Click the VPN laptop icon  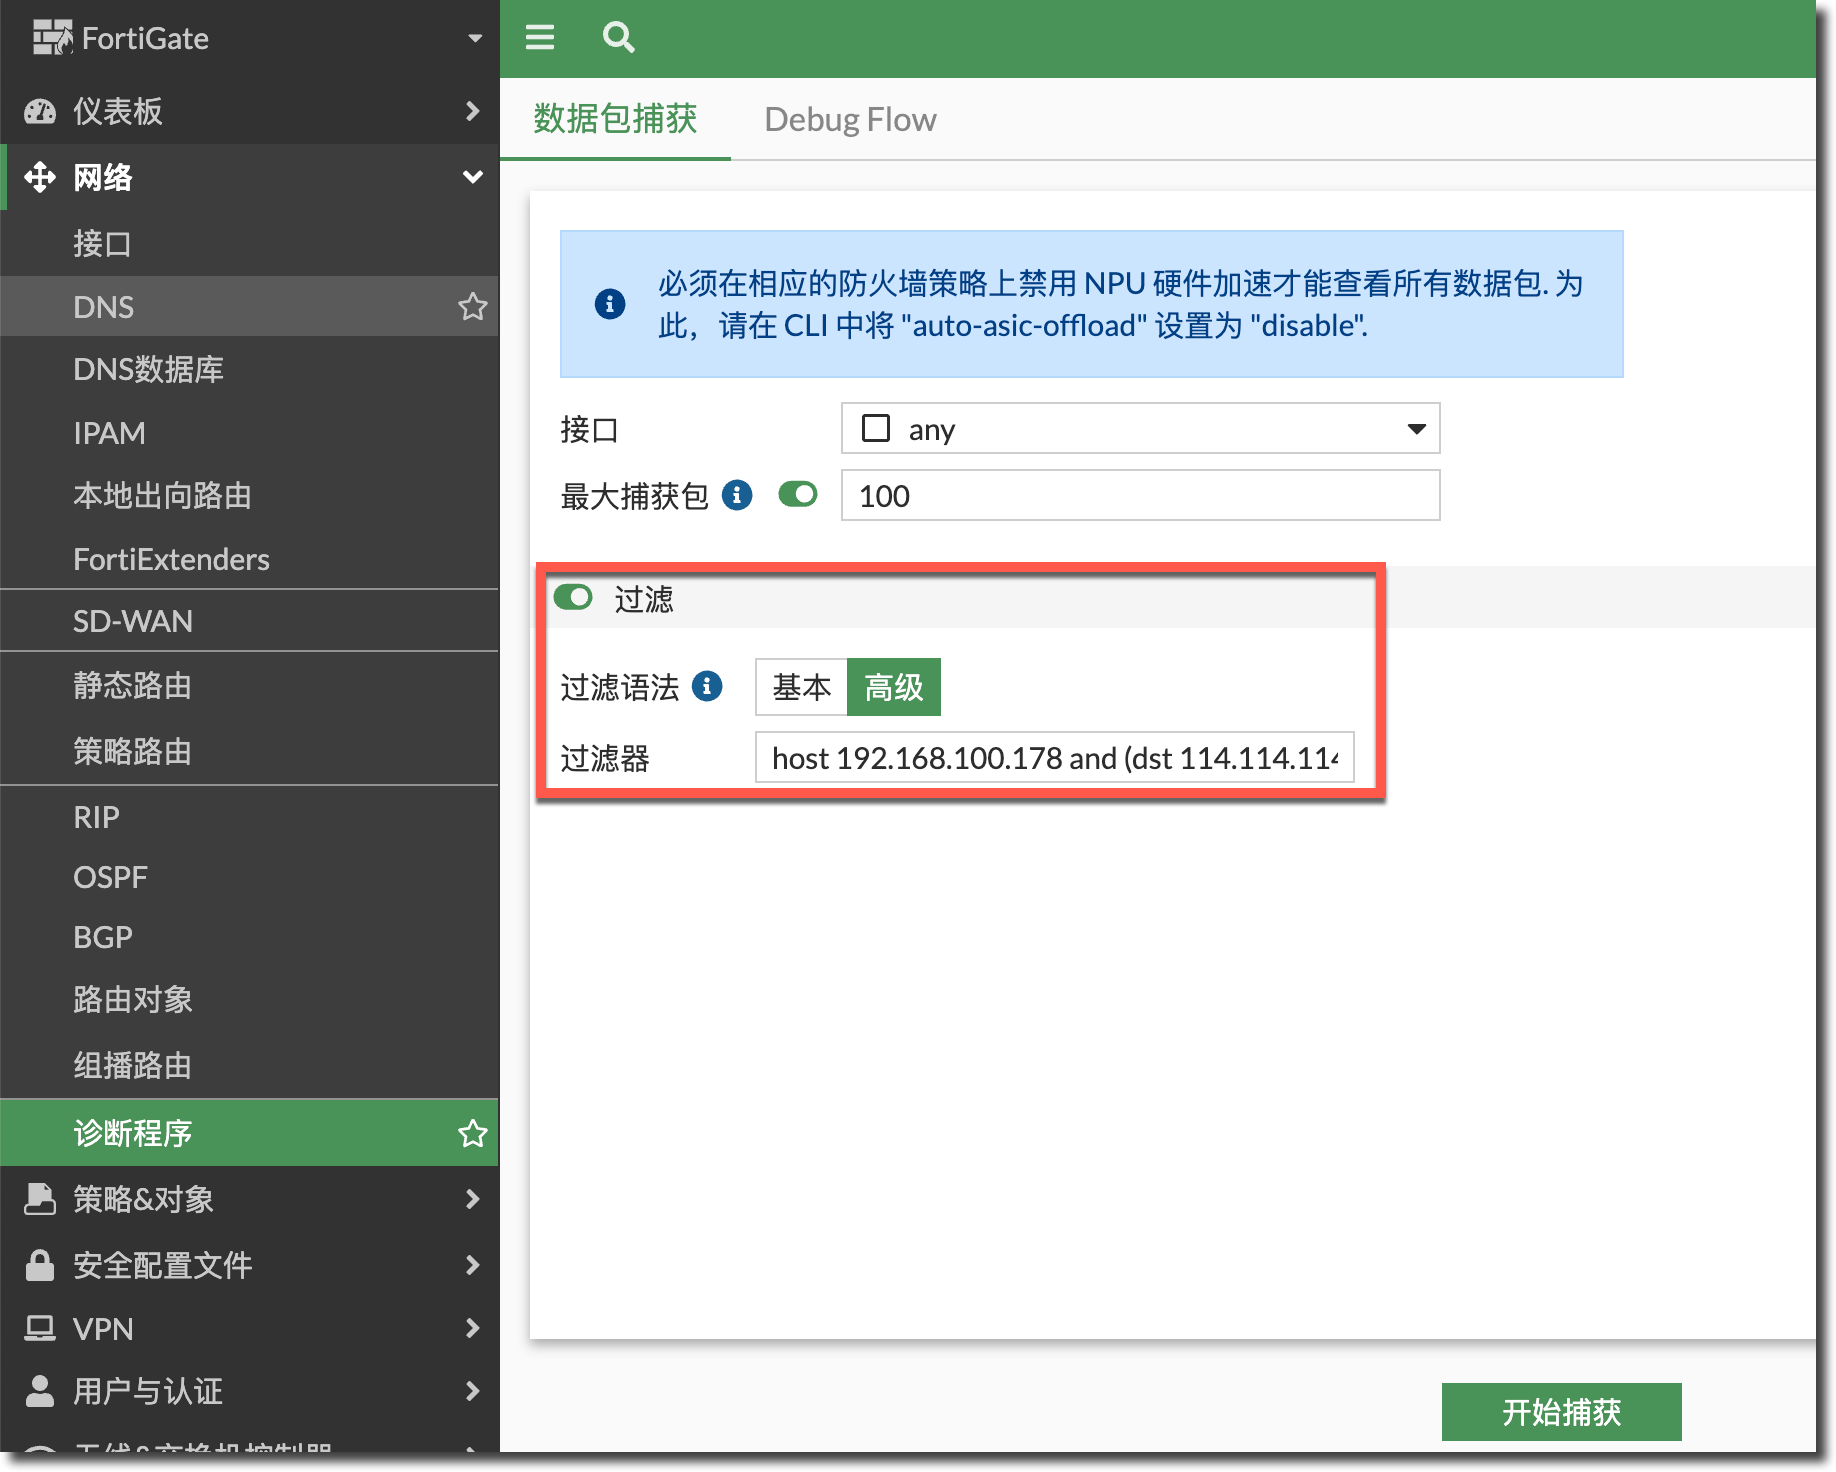coord(40,1328)
